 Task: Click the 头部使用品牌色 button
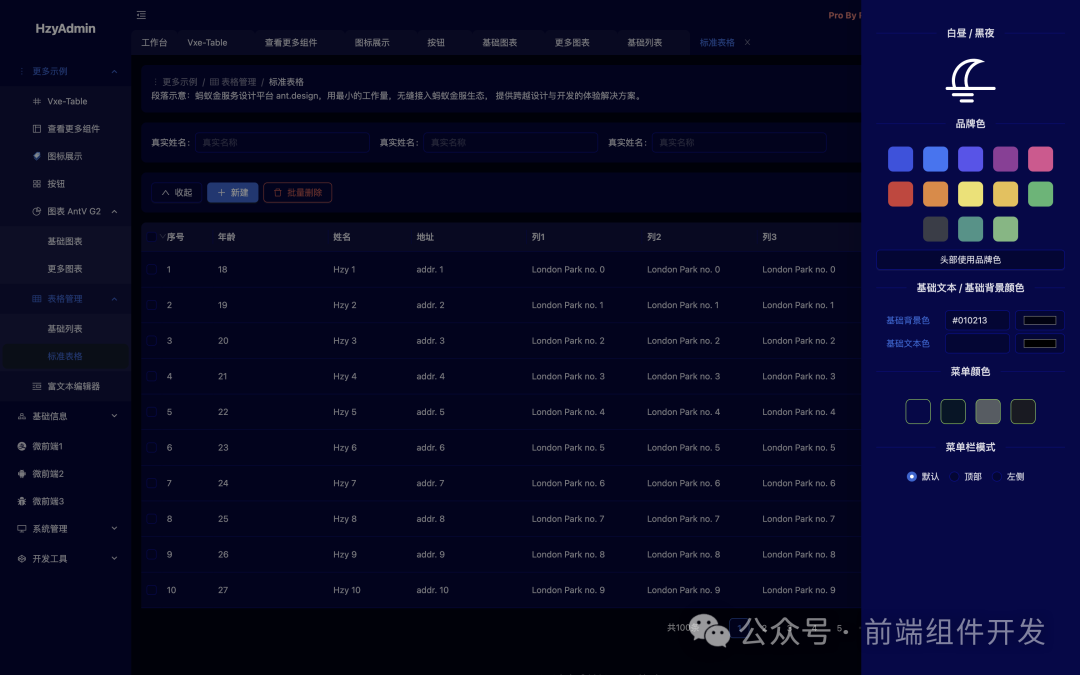pyautogui.click(x=970, y=260)
